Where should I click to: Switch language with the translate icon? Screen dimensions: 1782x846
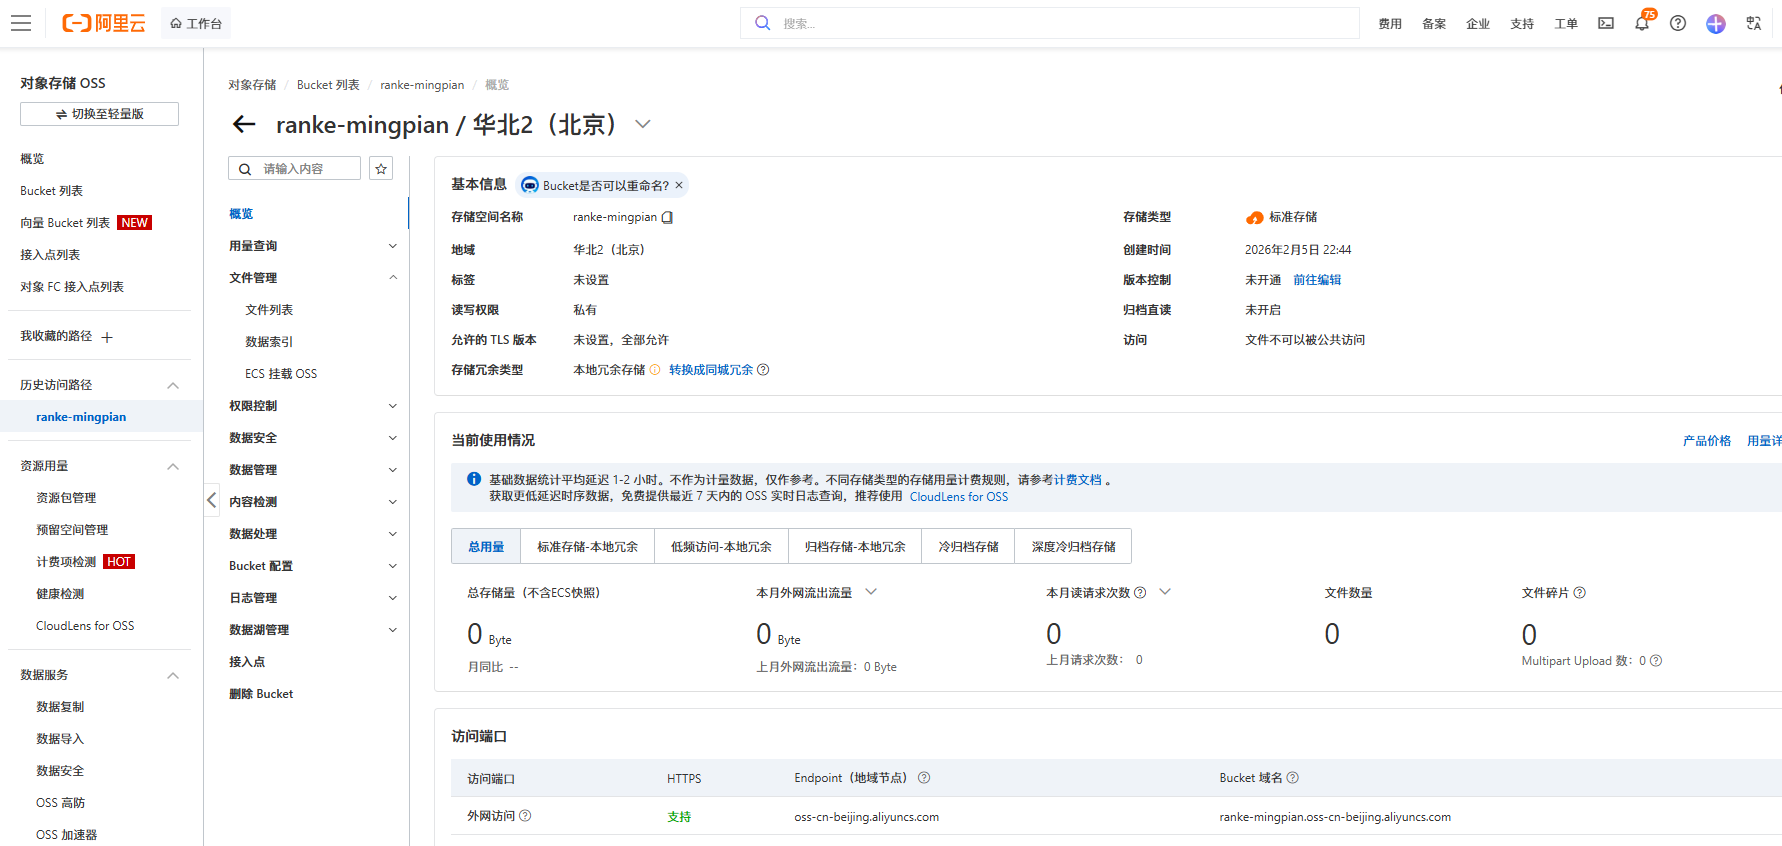[x=1754, y=23]
